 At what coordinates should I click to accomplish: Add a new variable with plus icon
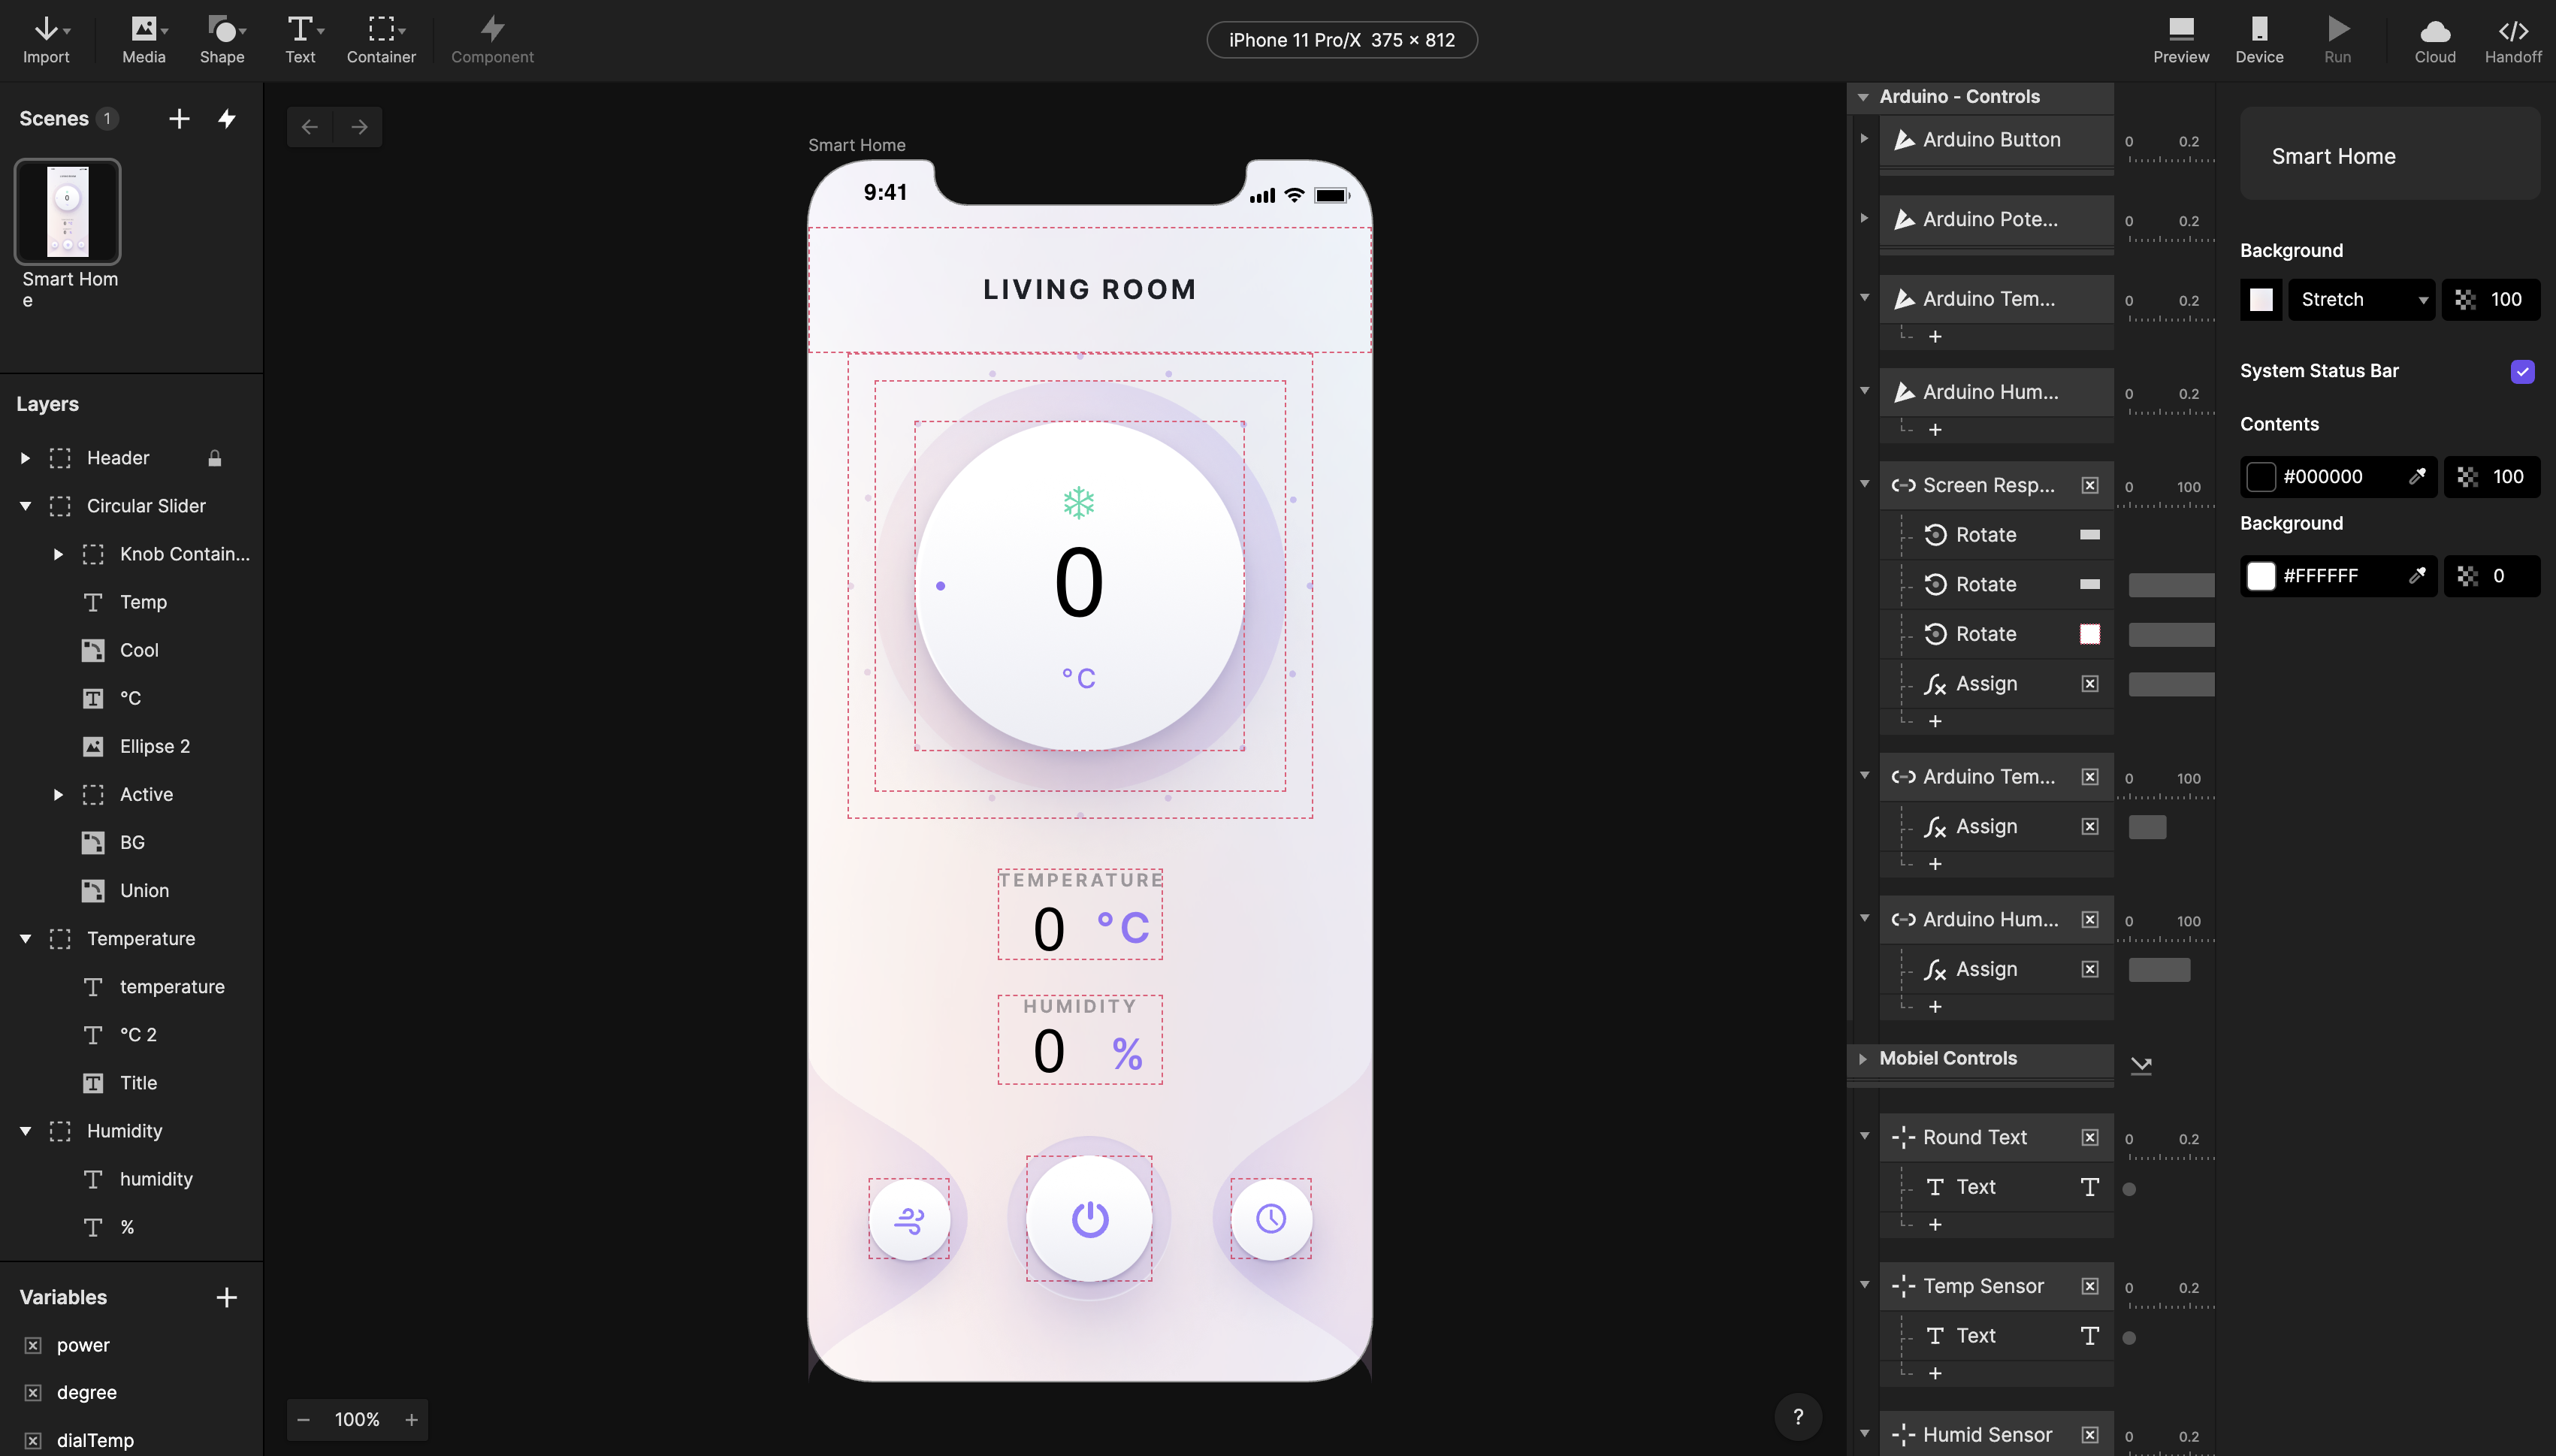(227, 1297)
